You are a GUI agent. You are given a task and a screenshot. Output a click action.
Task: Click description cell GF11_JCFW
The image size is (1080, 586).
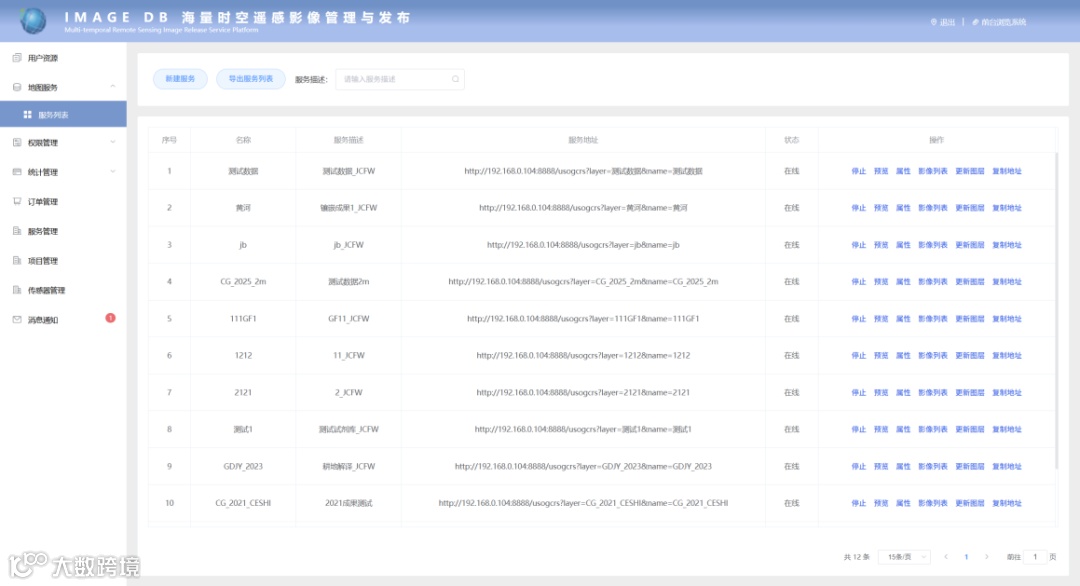pos(349,319)
